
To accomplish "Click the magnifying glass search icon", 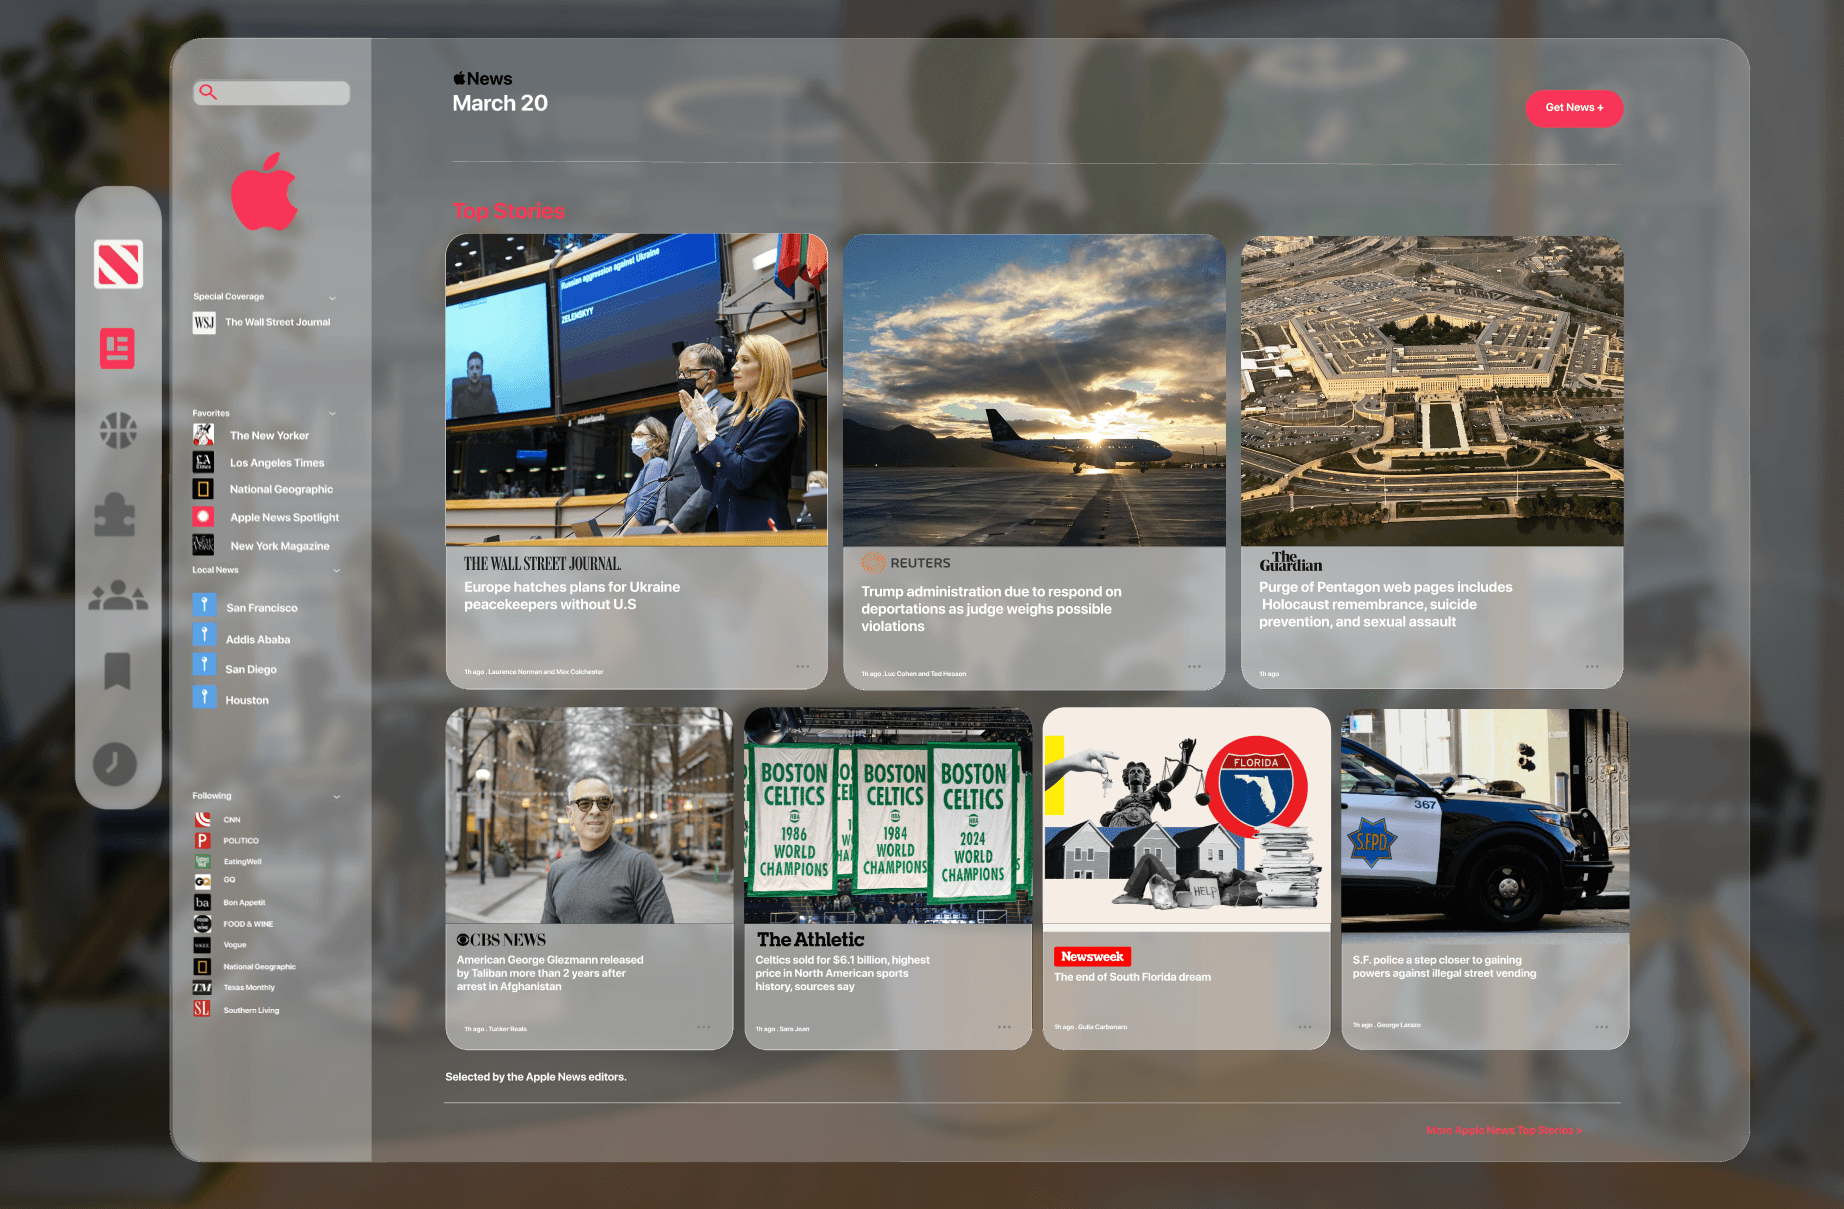I will tap(208, 92).
